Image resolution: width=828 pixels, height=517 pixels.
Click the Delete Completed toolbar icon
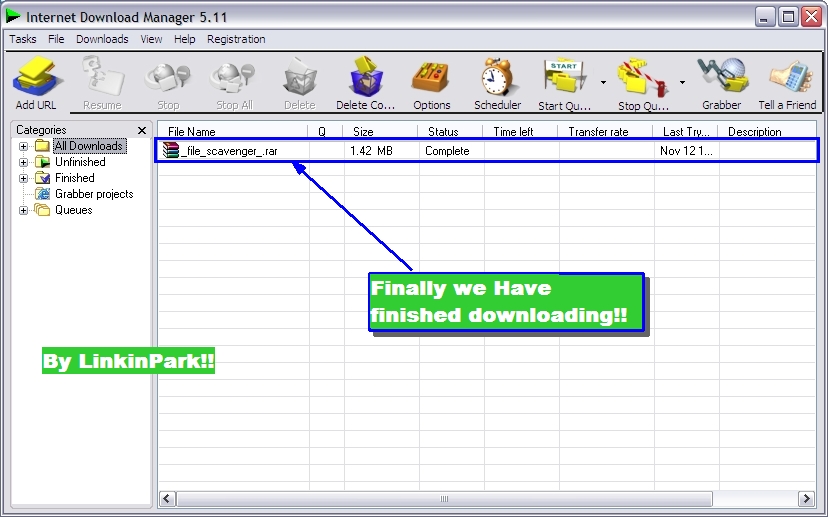point(365,78)
